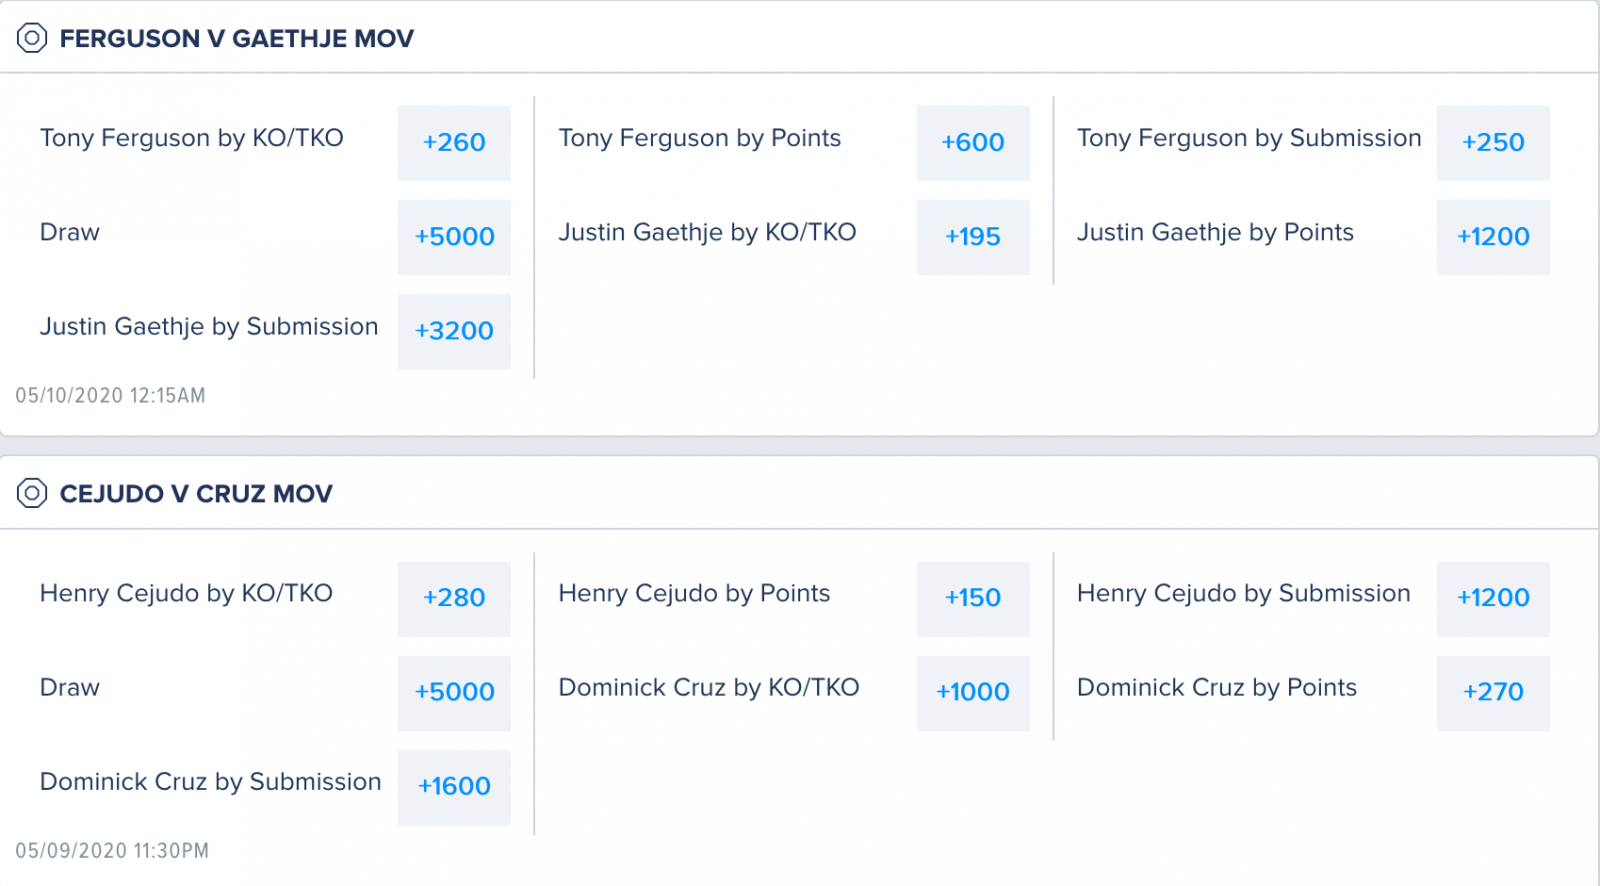
Task: Pick Dominick Cruz by Submission +1600
Action: click(454, 787)
